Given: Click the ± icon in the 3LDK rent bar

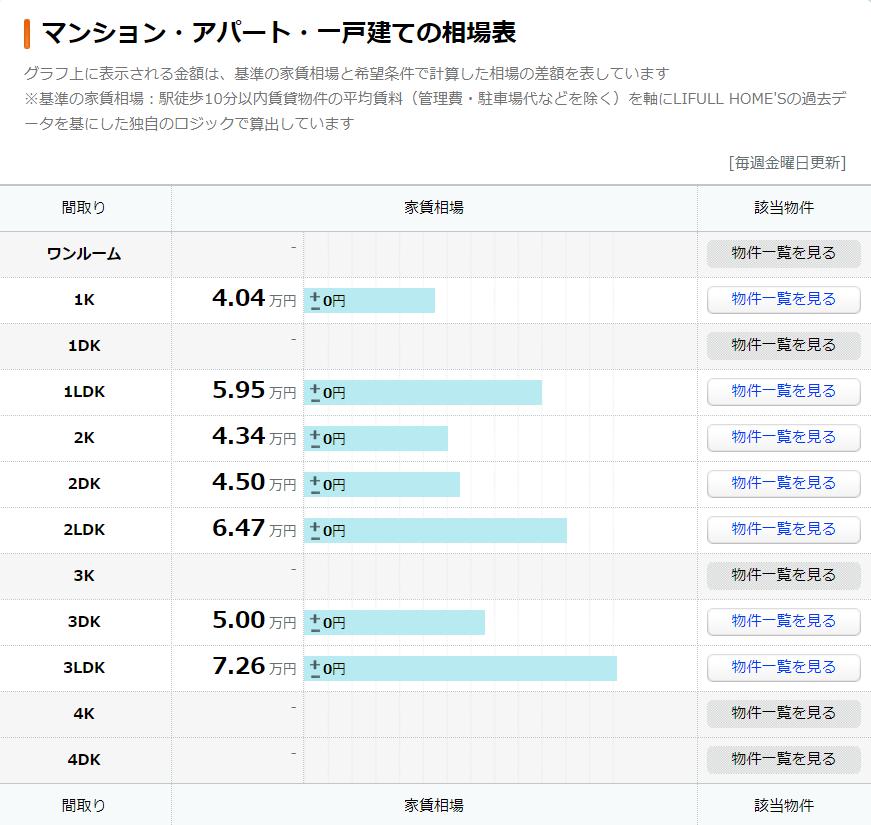Looking at the screenshot, I should click(x=315, y=668).
